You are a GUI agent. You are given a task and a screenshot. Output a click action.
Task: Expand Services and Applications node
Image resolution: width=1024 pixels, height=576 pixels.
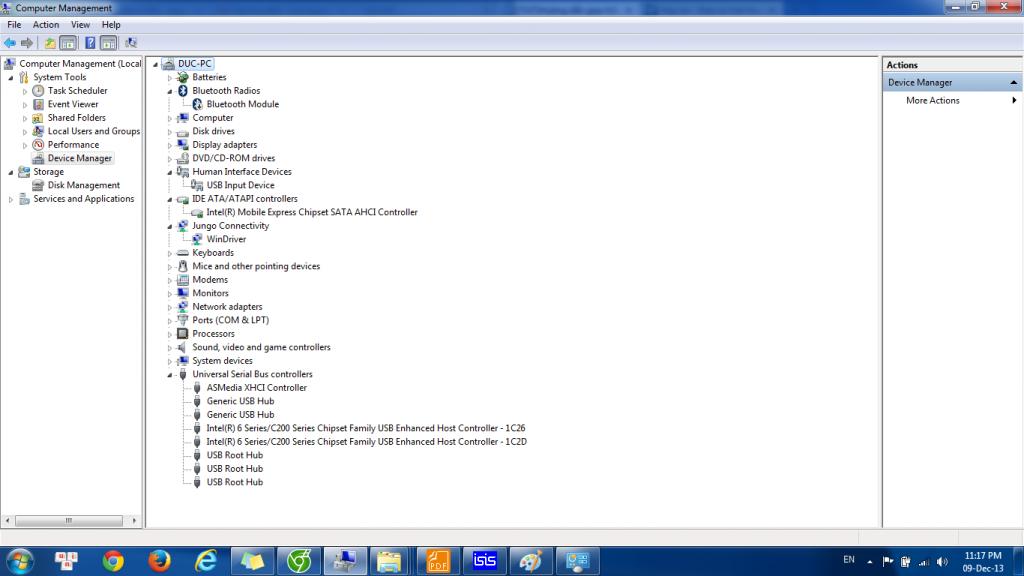click(10, 199)
